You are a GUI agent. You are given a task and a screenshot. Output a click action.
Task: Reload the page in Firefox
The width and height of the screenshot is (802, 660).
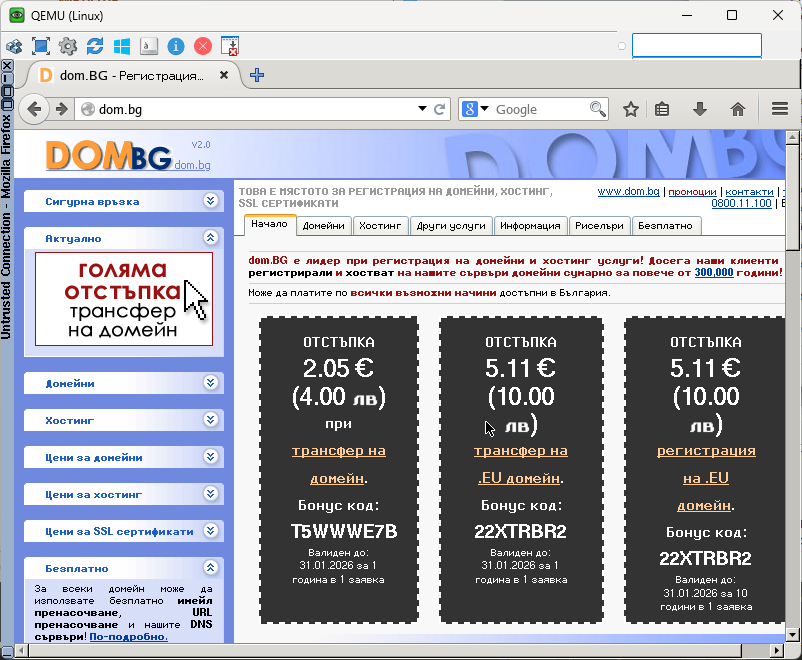click(439, 109)
